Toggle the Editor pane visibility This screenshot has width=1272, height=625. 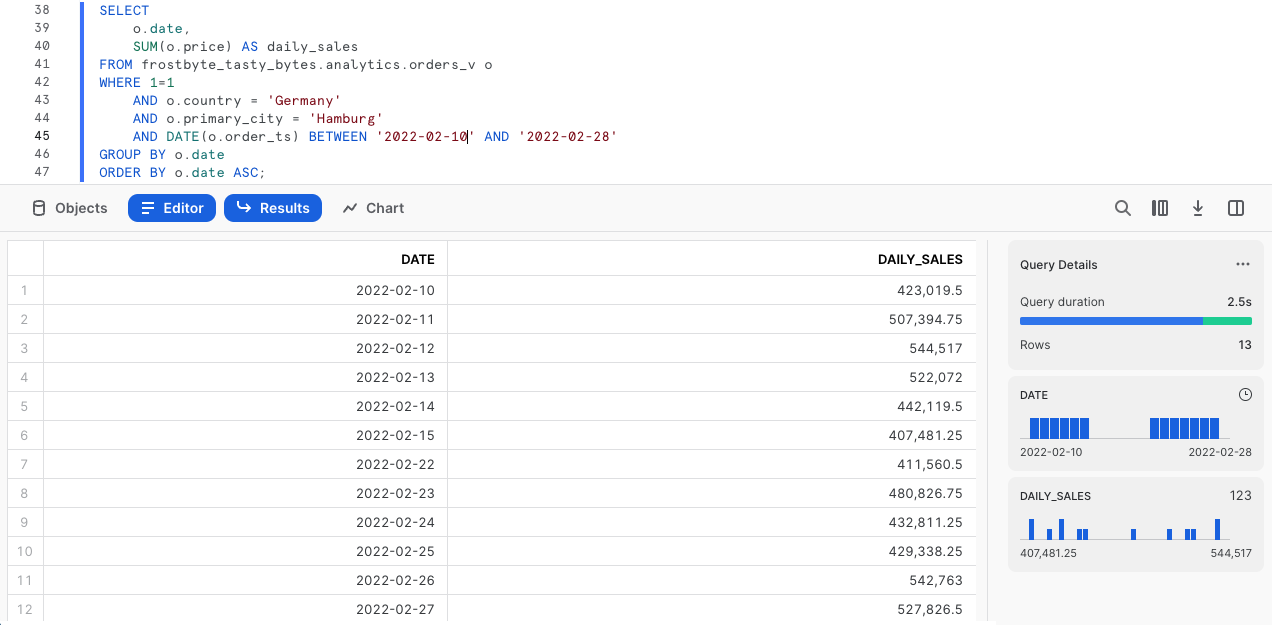pyautogui.click(x=172, y=208)
